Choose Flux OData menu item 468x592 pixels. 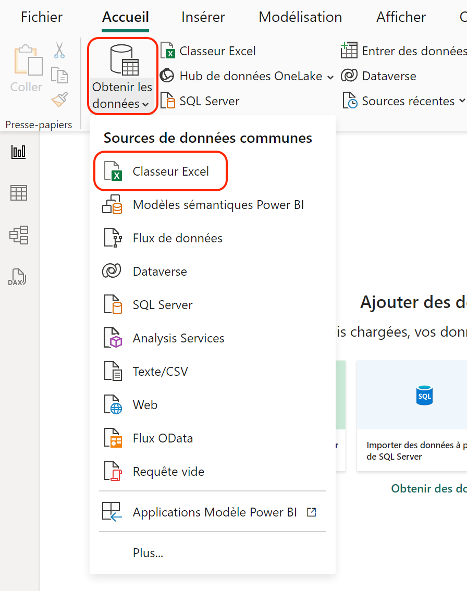coord(212,438)
